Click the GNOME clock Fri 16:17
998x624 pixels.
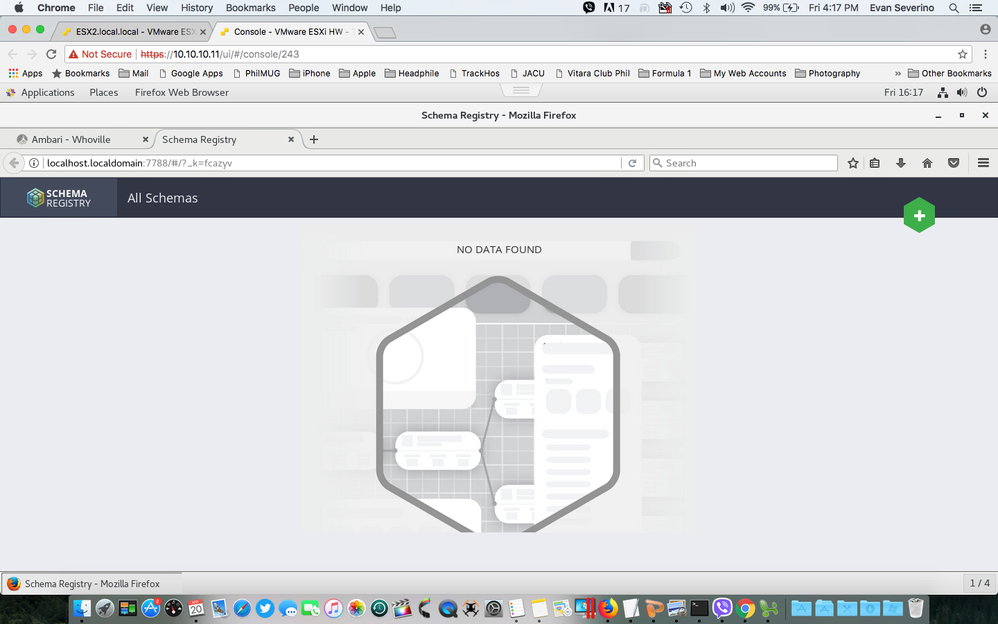point(903,92)
